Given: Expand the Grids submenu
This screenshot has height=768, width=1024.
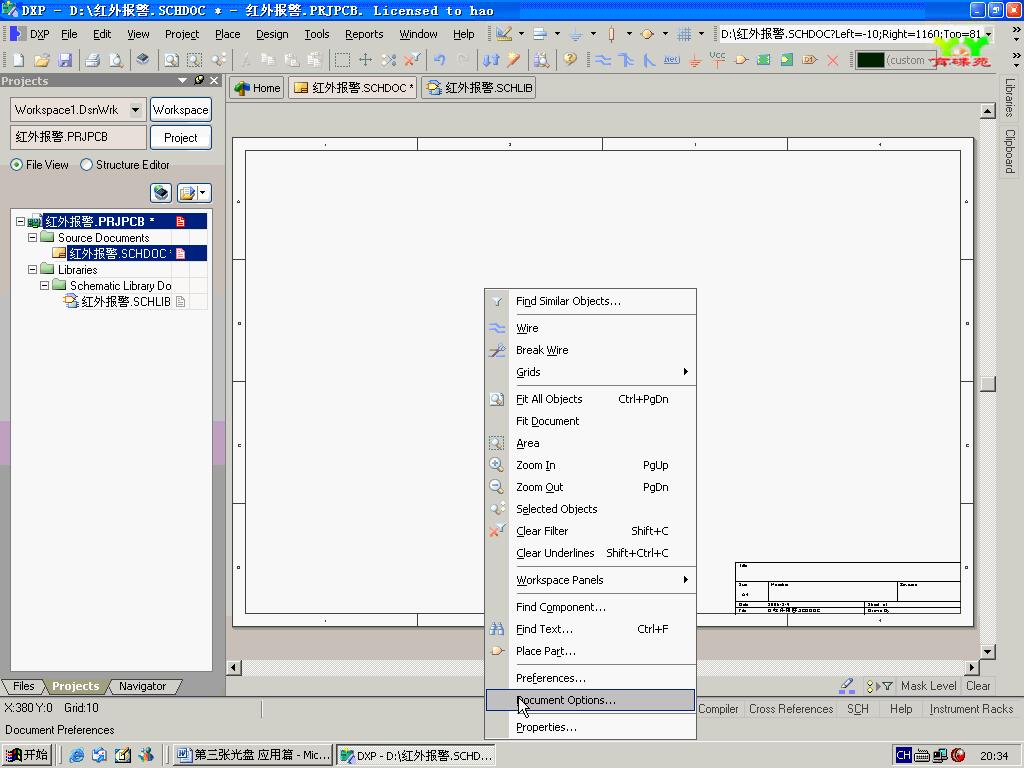Looking at the screenshot, I should [590, 372].
